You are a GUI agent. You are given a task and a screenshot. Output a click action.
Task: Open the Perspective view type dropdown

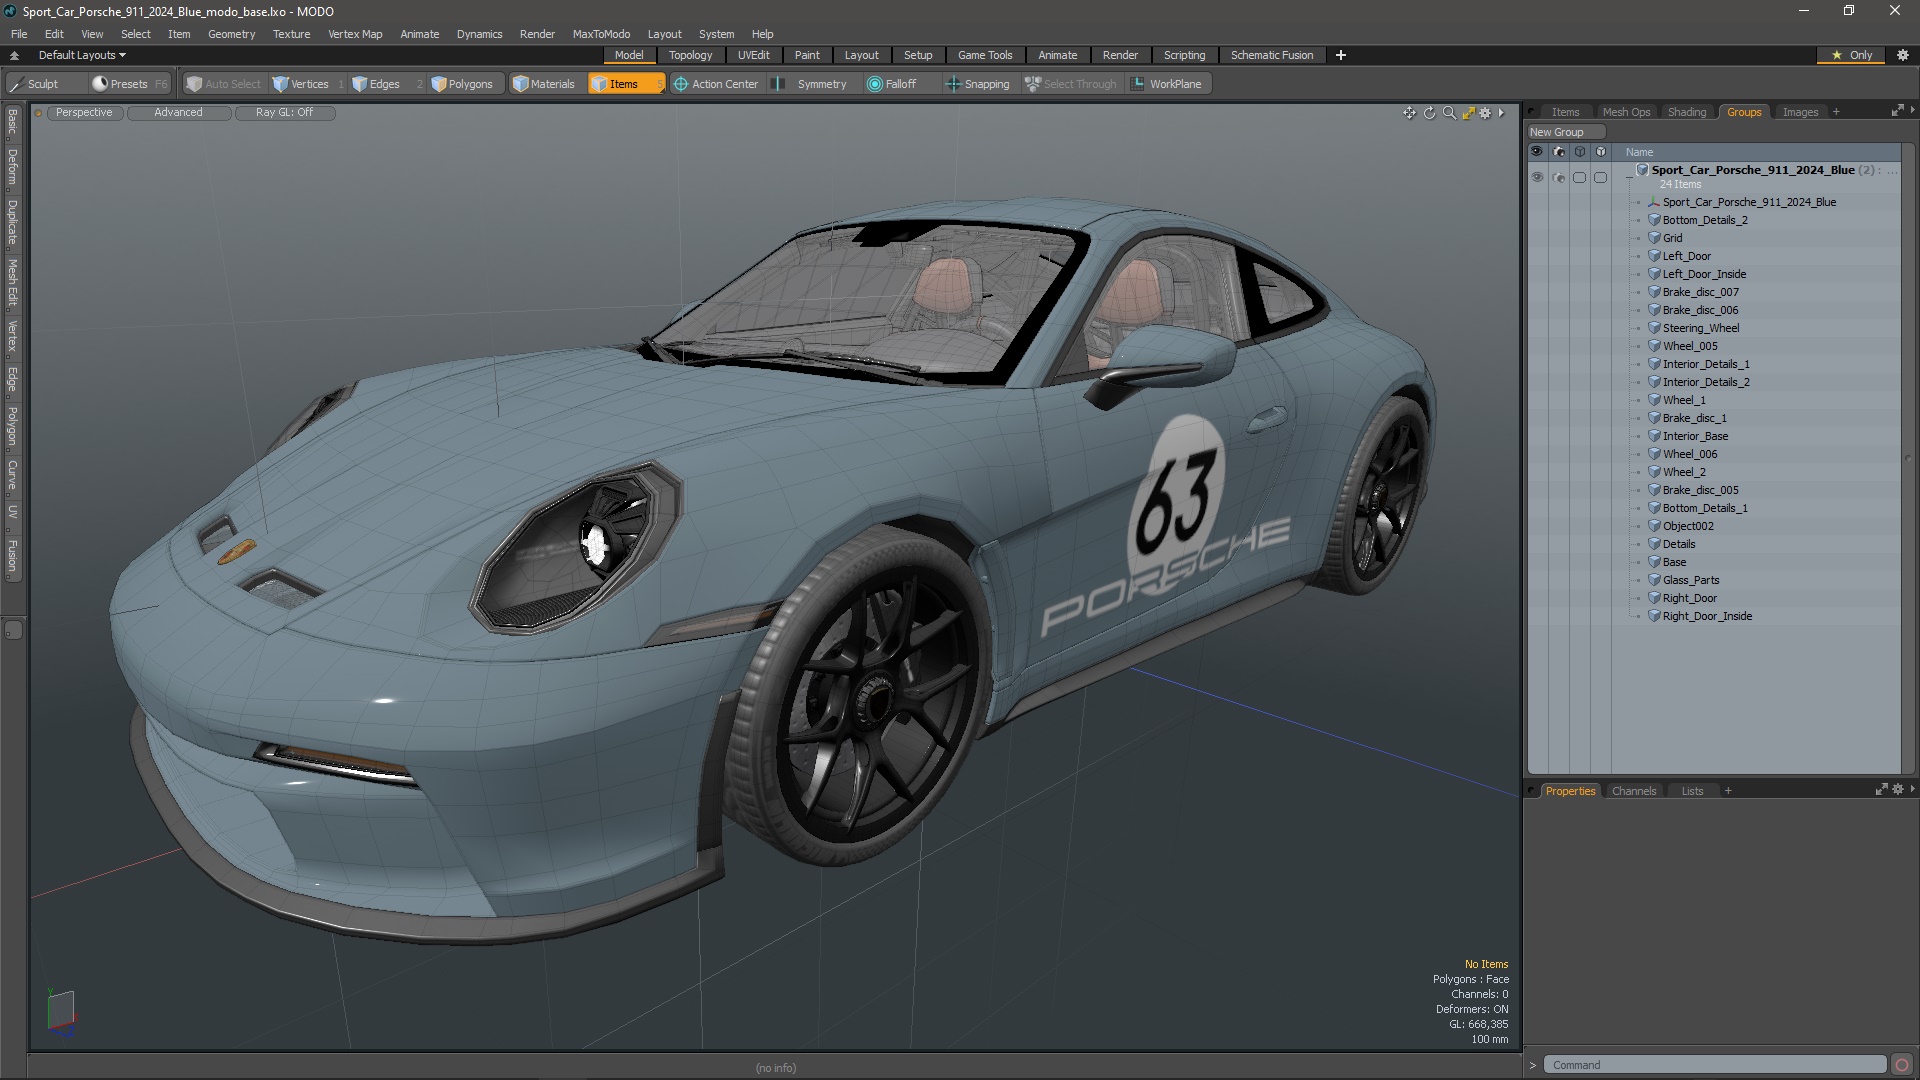pos(84,113)
